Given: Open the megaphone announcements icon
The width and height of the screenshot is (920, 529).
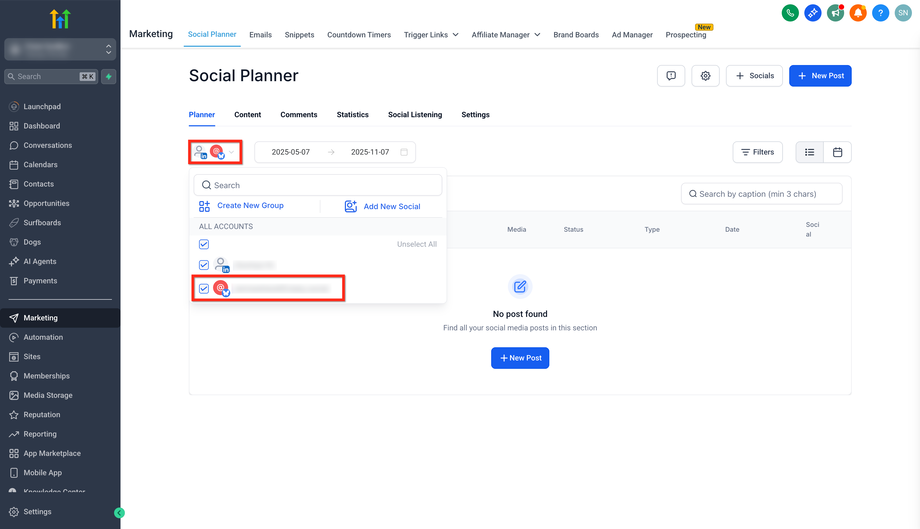Looking at the screenshot, I should pos(835,13).
